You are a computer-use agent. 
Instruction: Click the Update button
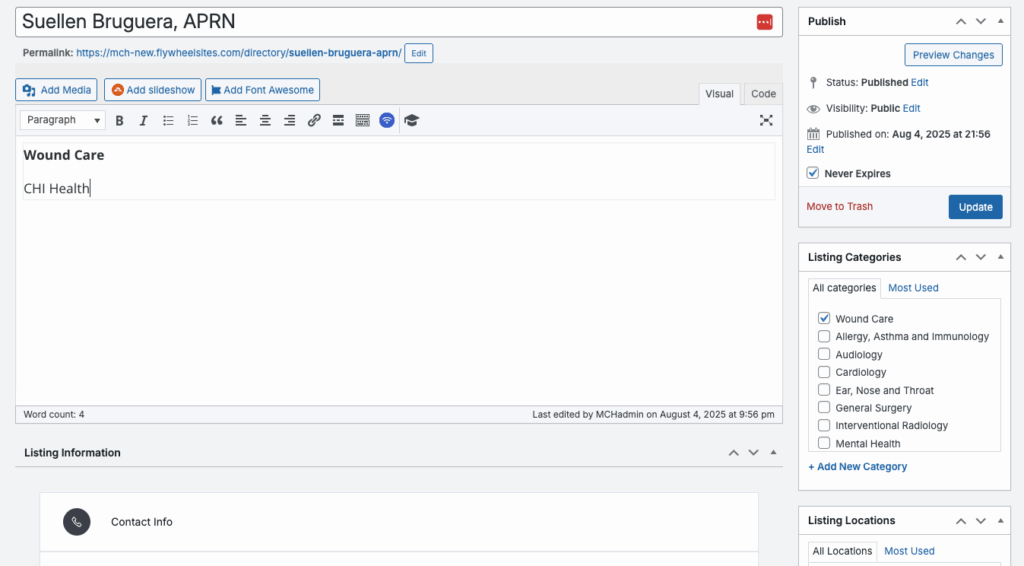click(x=975, y=207)
